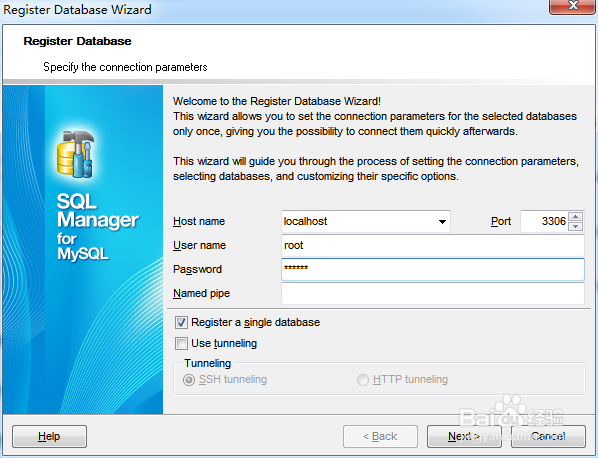Screen dimensions: 598x458
Task: Click the User name label
Action: (x=199, y=245)
